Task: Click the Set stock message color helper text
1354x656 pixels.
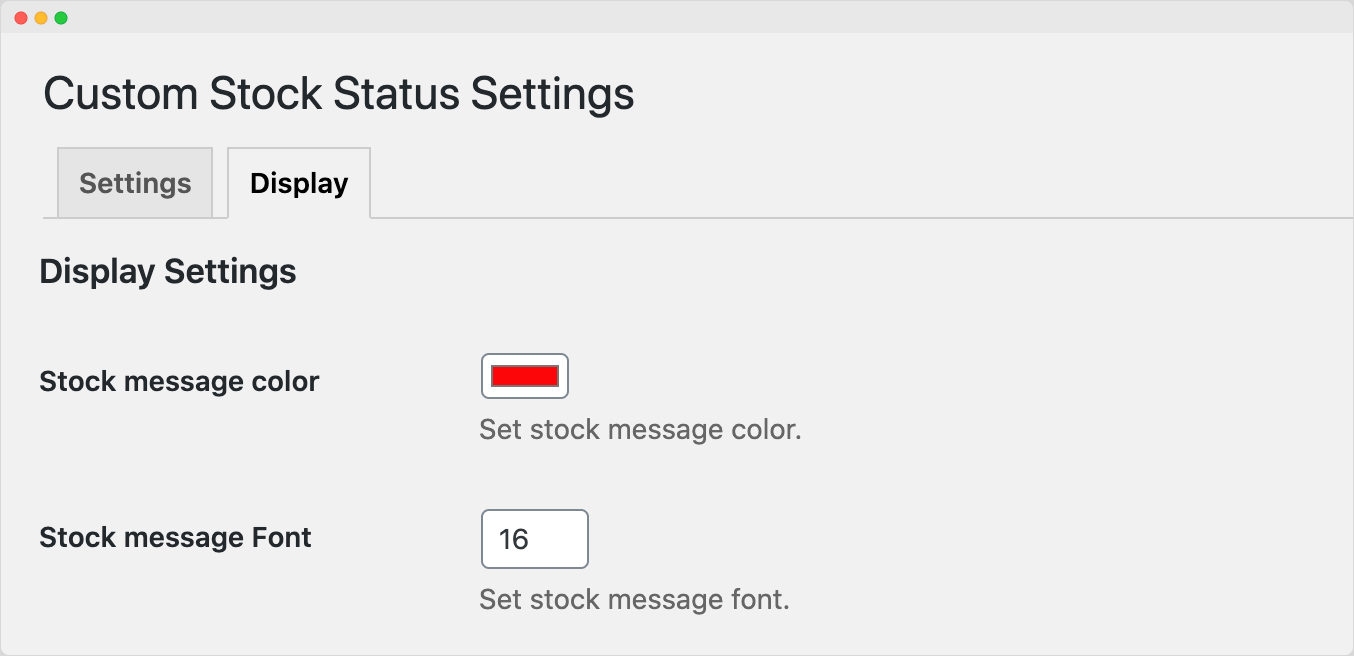Action: point(640,429)
